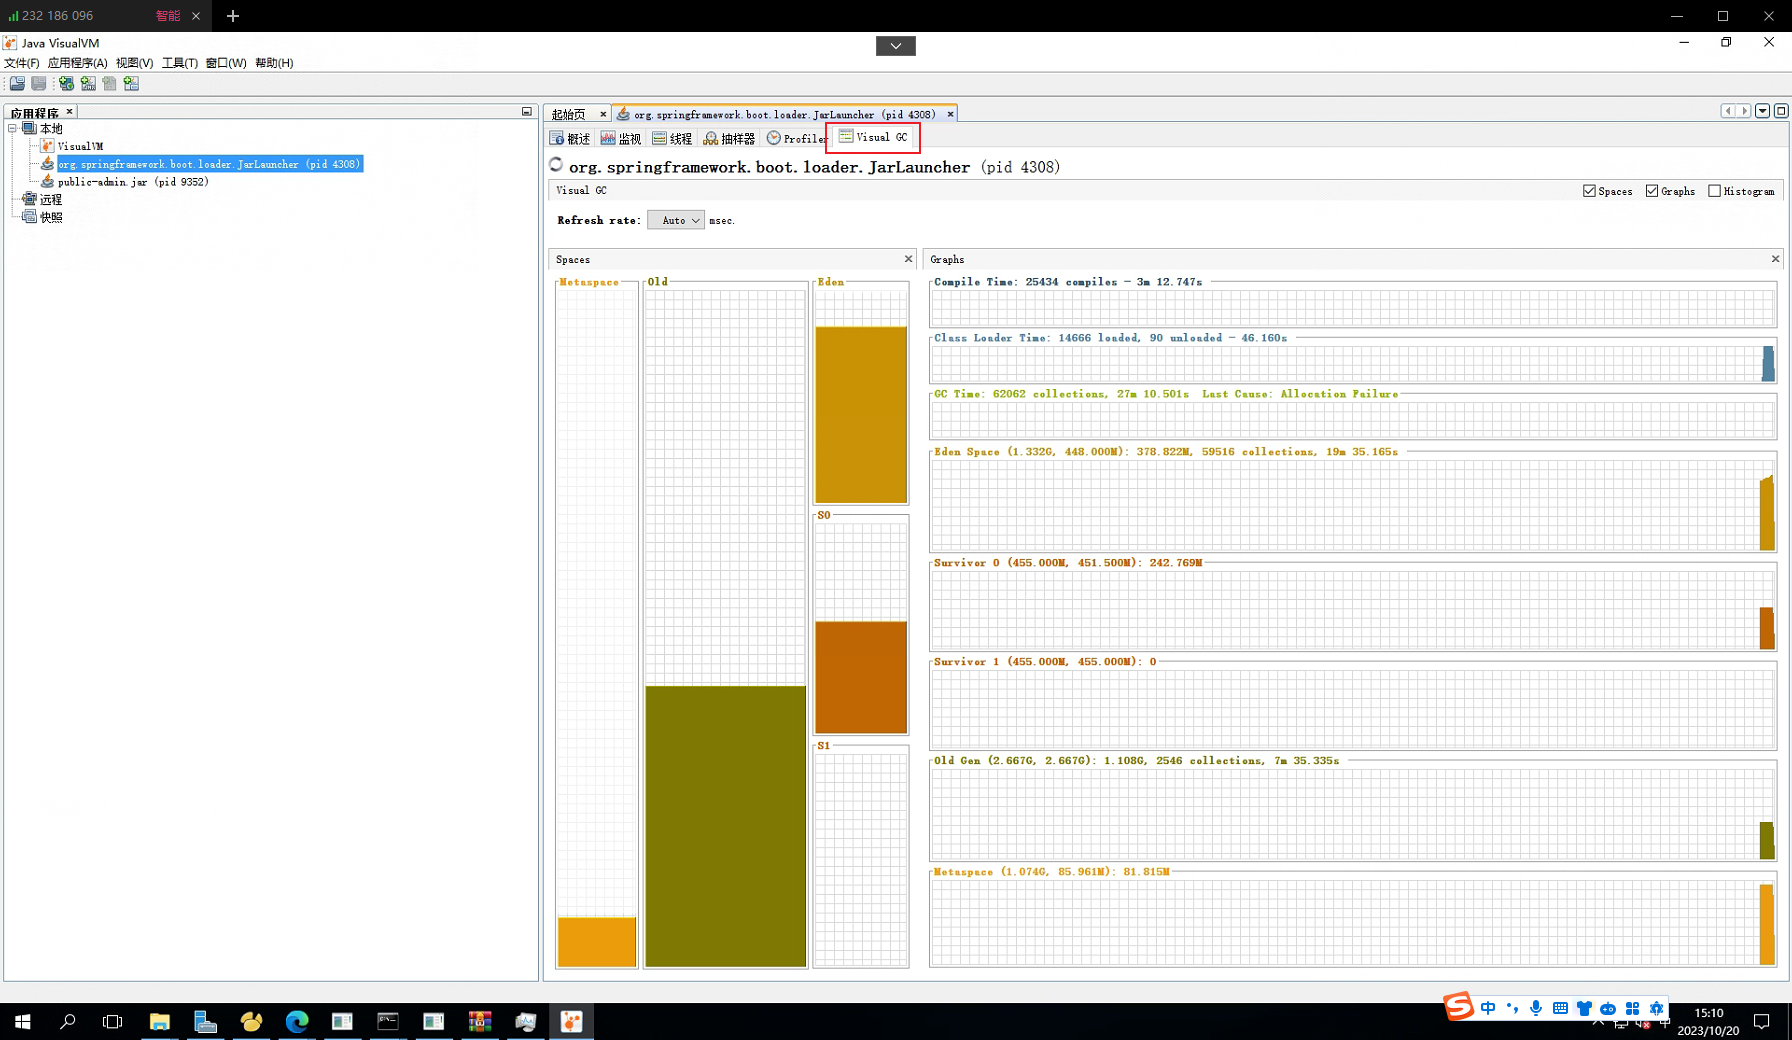This screenshot has width=1792, height=1040.
Task: Open Microsoft Edge from the taskbar
Action: click(297, 1021)
